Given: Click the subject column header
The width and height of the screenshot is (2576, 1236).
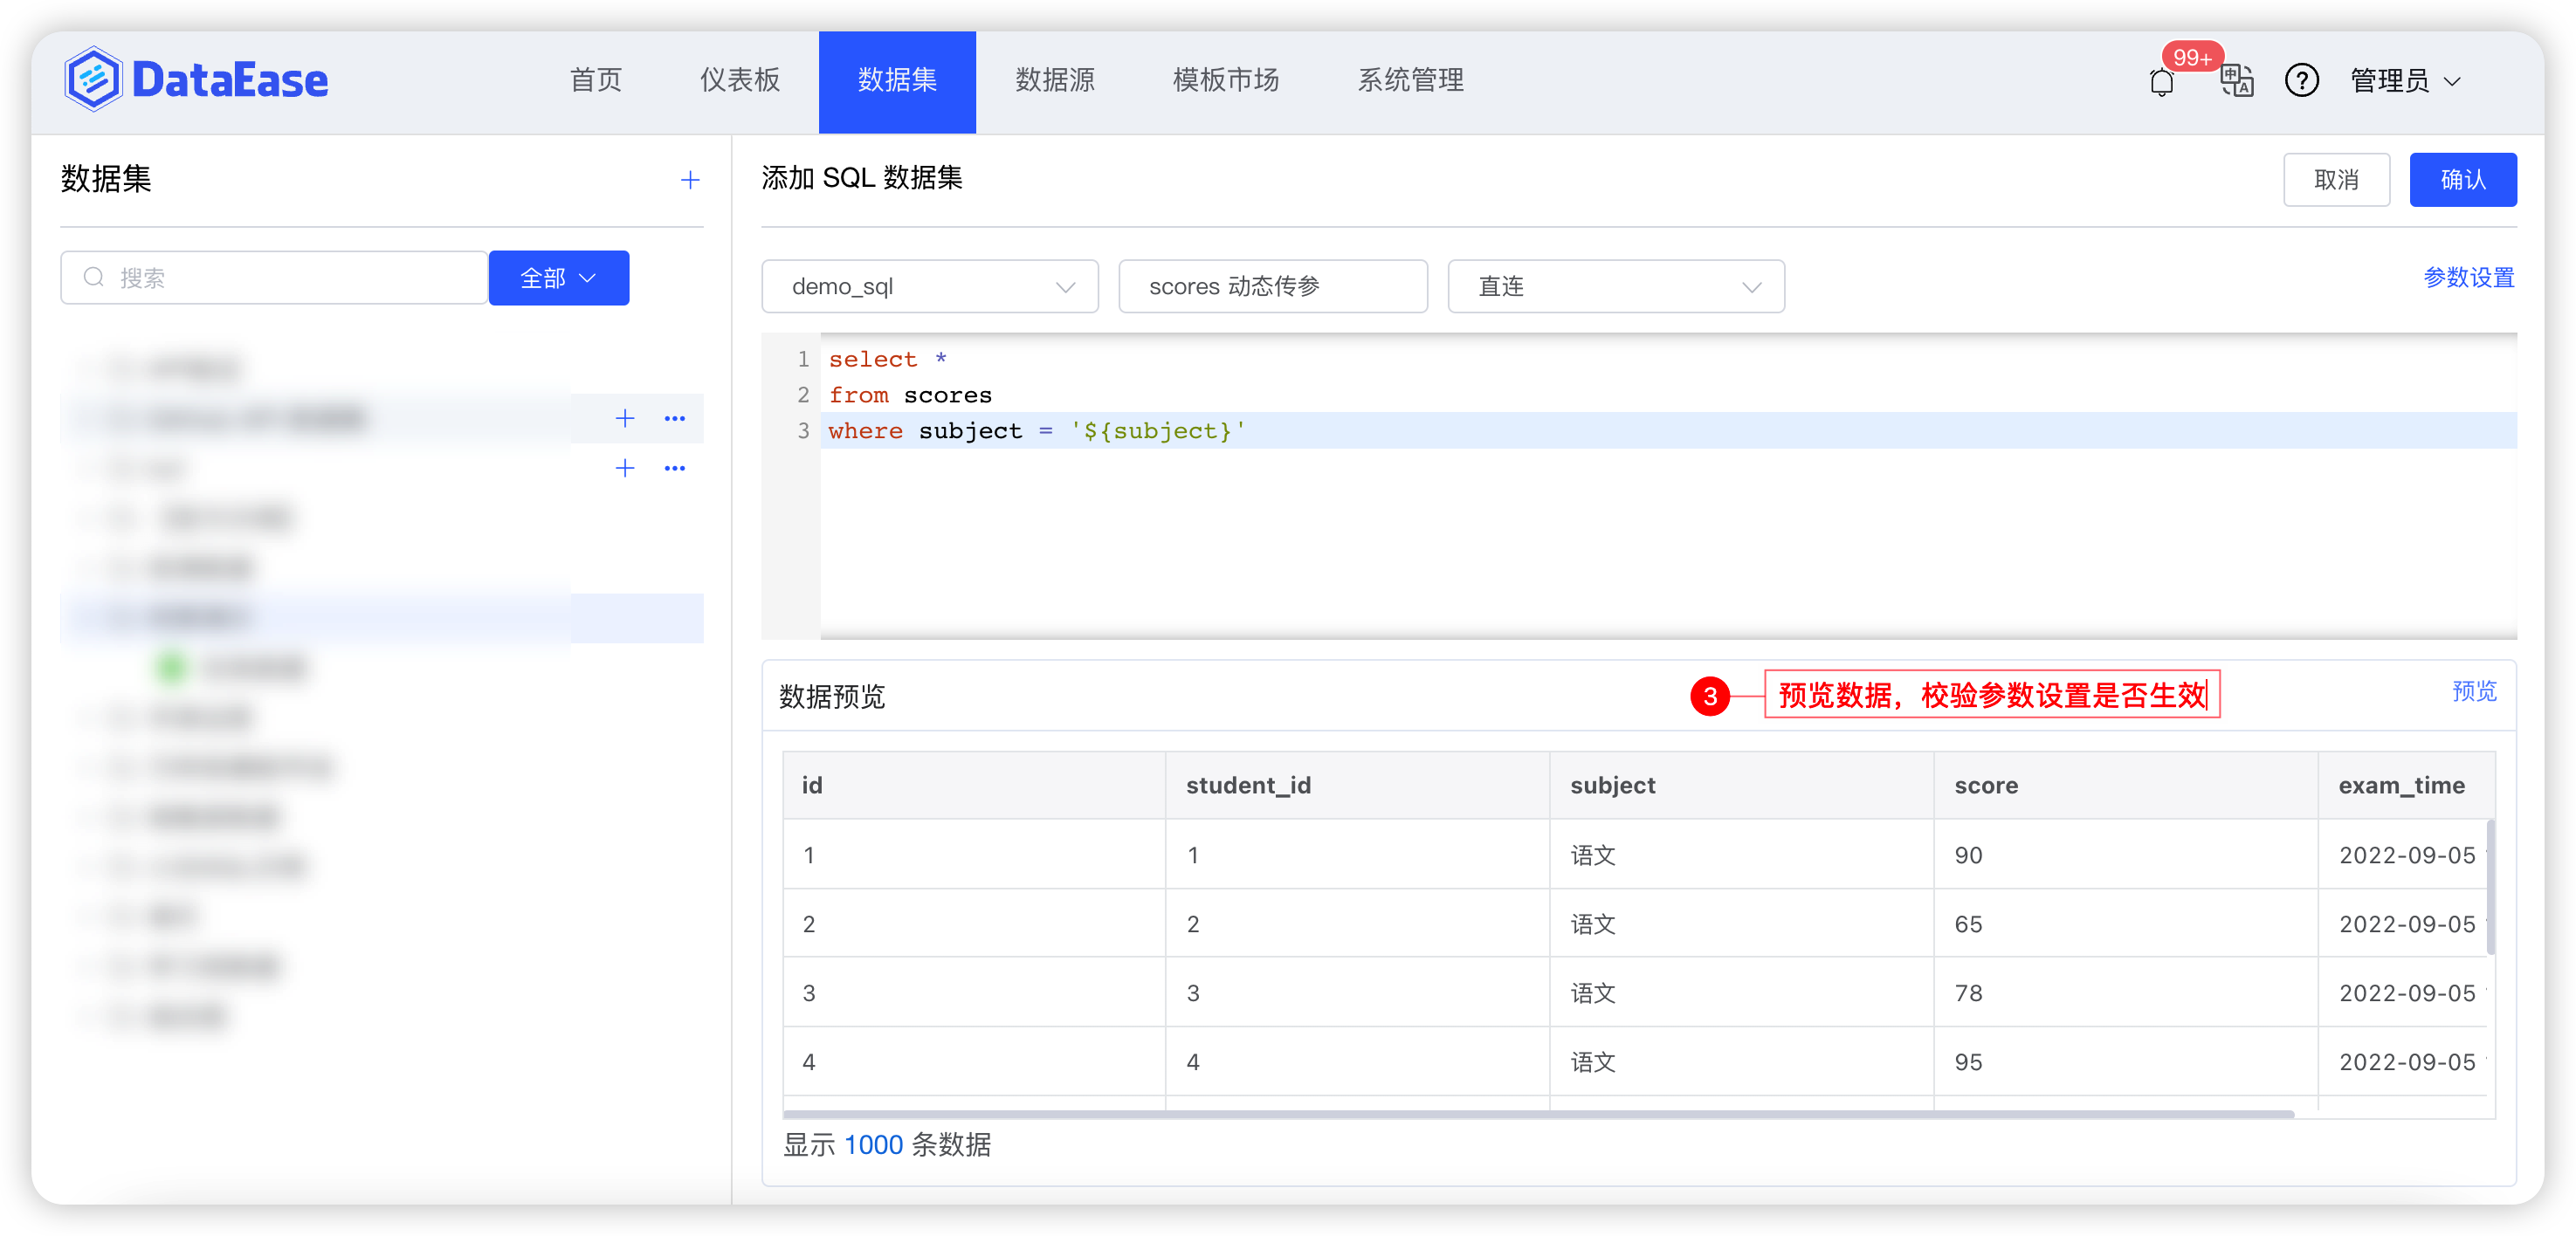Looking at the screenshot, I should pyautogui.click(x=1742, y=785).
